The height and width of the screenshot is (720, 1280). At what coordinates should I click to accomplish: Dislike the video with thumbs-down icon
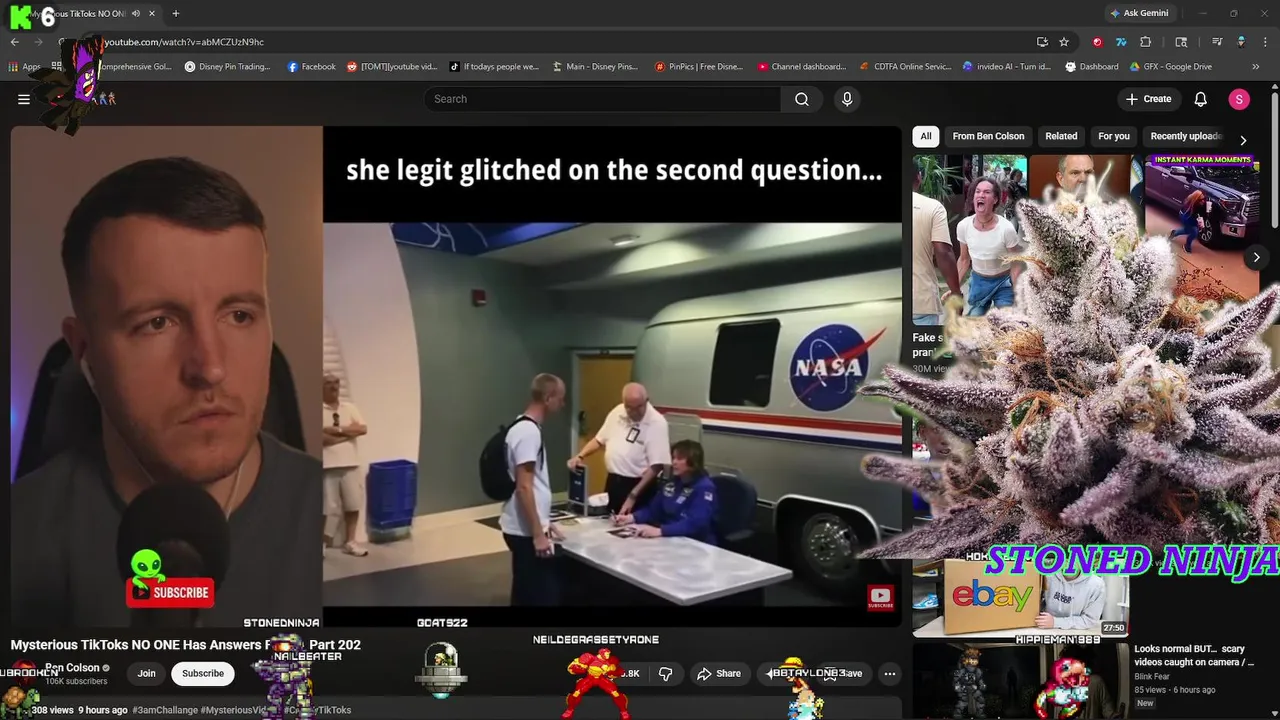[665, 673]
